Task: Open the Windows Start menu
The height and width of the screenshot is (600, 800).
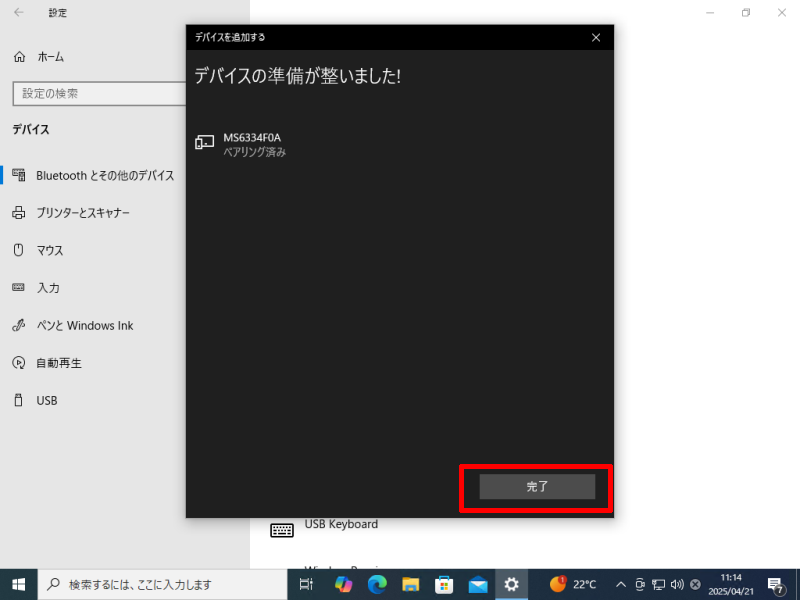Action: 19,585
